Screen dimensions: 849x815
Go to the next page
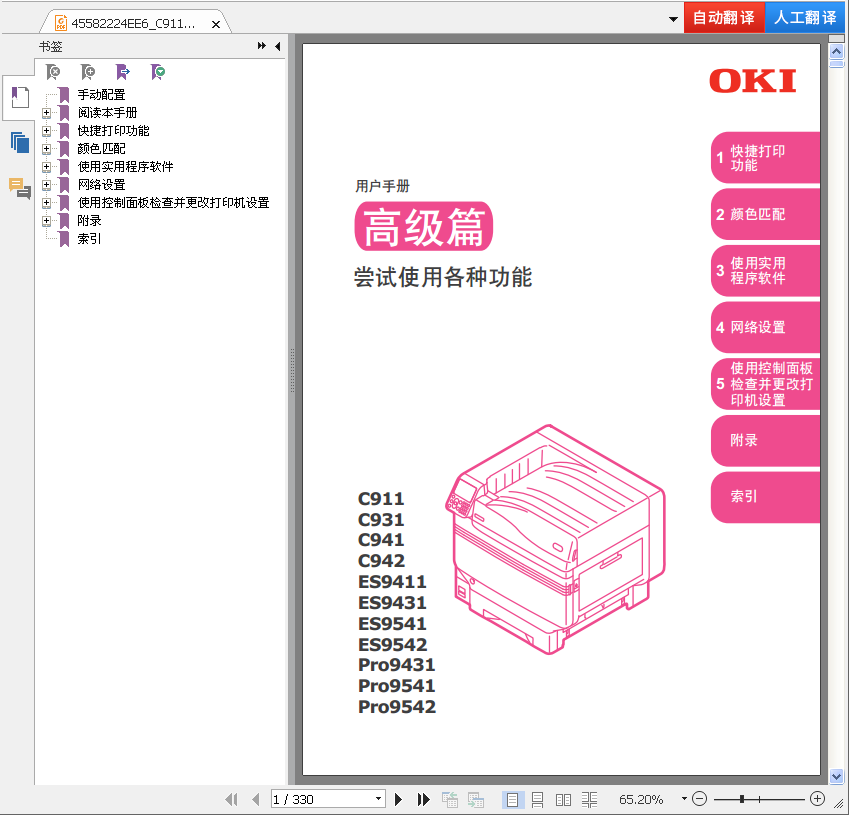(399, 799)
